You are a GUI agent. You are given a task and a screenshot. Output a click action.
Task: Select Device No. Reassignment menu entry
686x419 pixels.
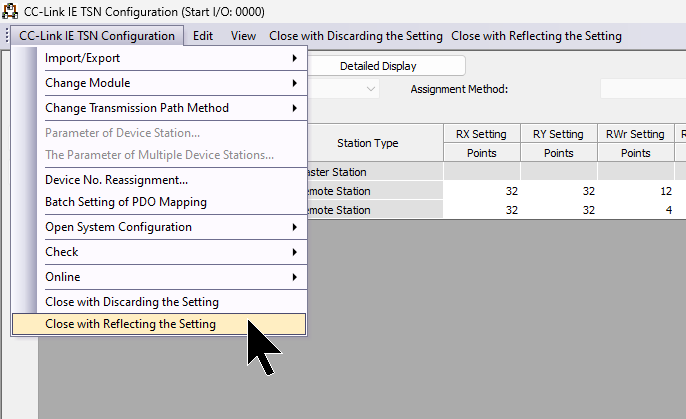116,180
